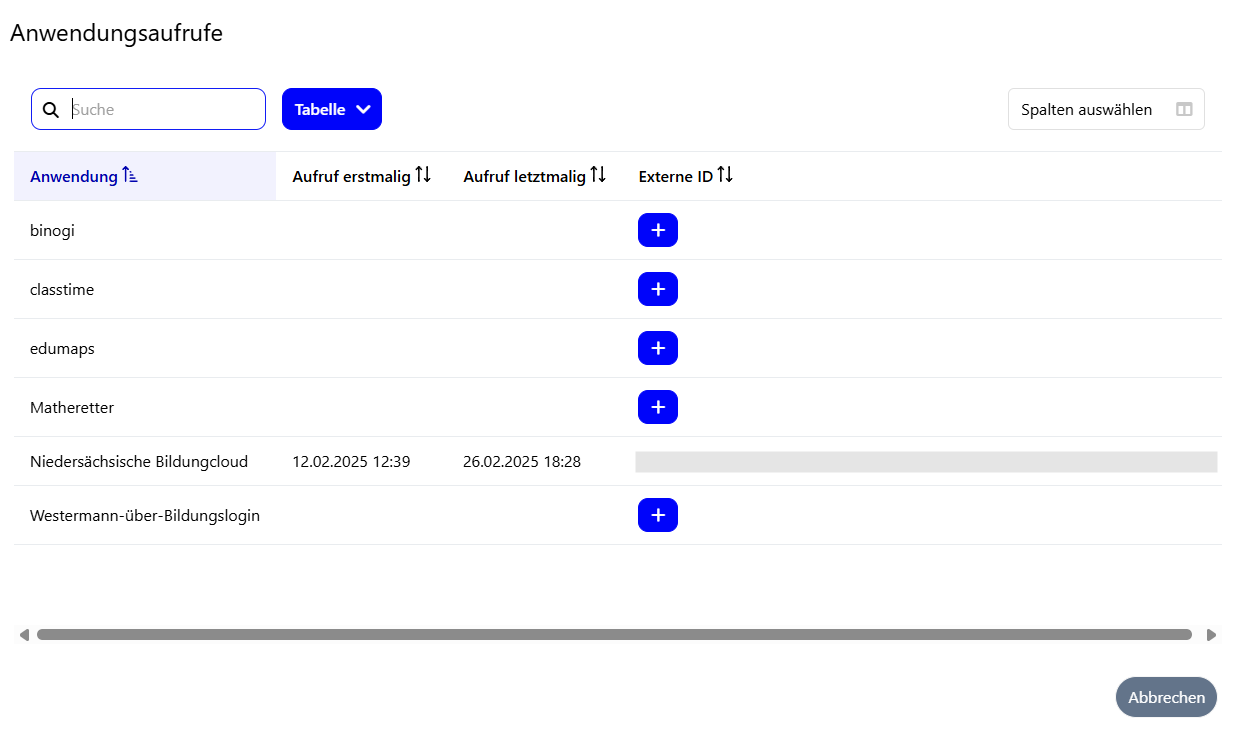Add external ID for binogi
1237x737 pixels.
(x=658, y=230)
